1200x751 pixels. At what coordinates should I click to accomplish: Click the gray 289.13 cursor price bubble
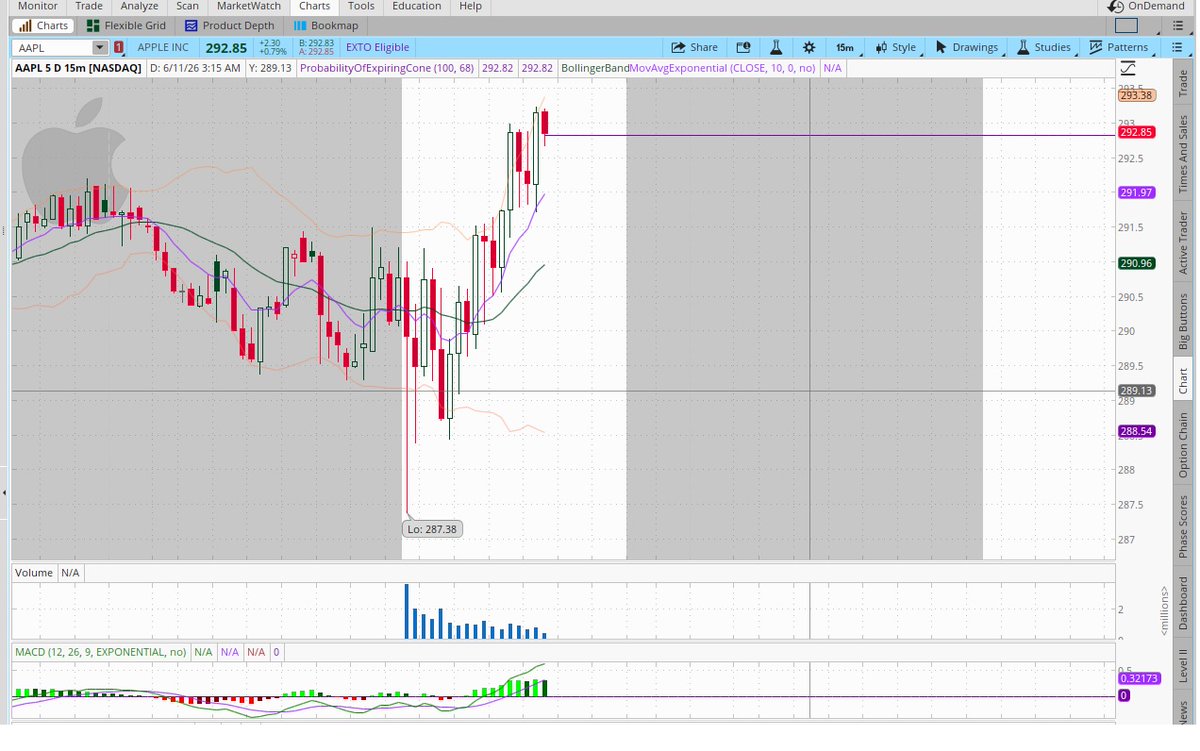click(1137, 391)
